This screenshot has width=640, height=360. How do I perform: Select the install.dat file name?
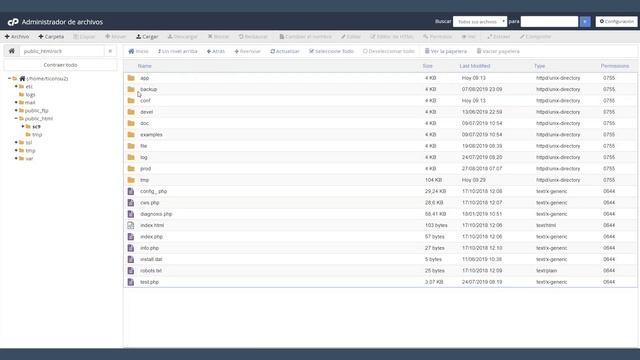pos(151,259)
